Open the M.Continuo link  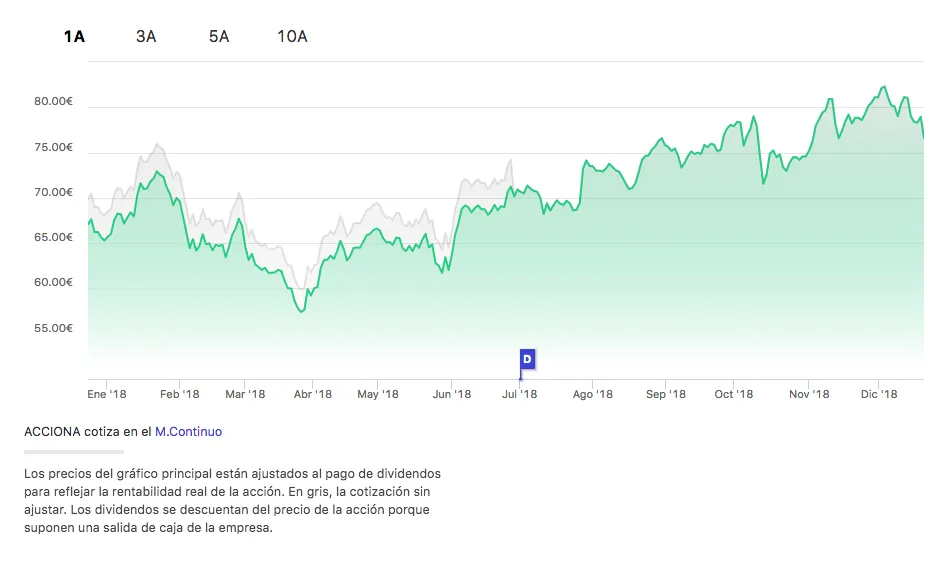pyautogui.click(x=188, y=432)
